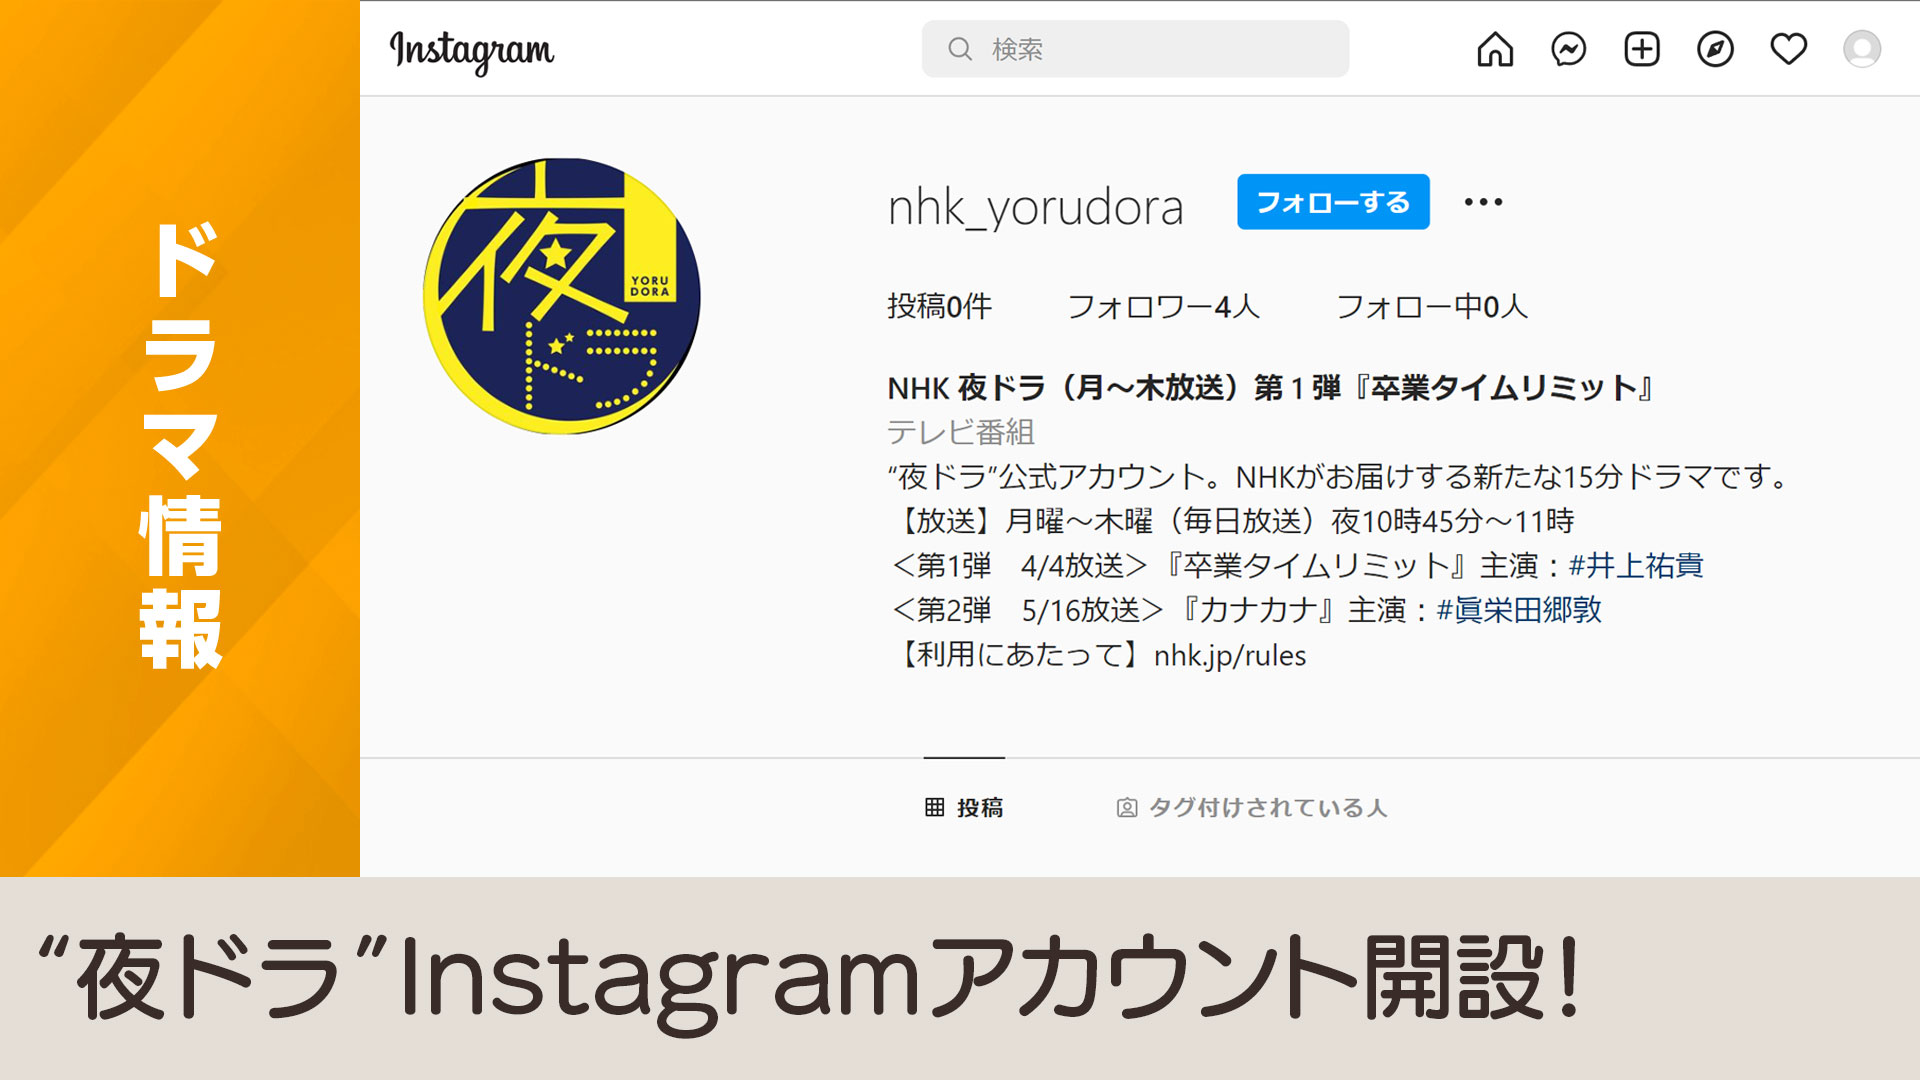Click the search magnifier icon

point(960,49)
